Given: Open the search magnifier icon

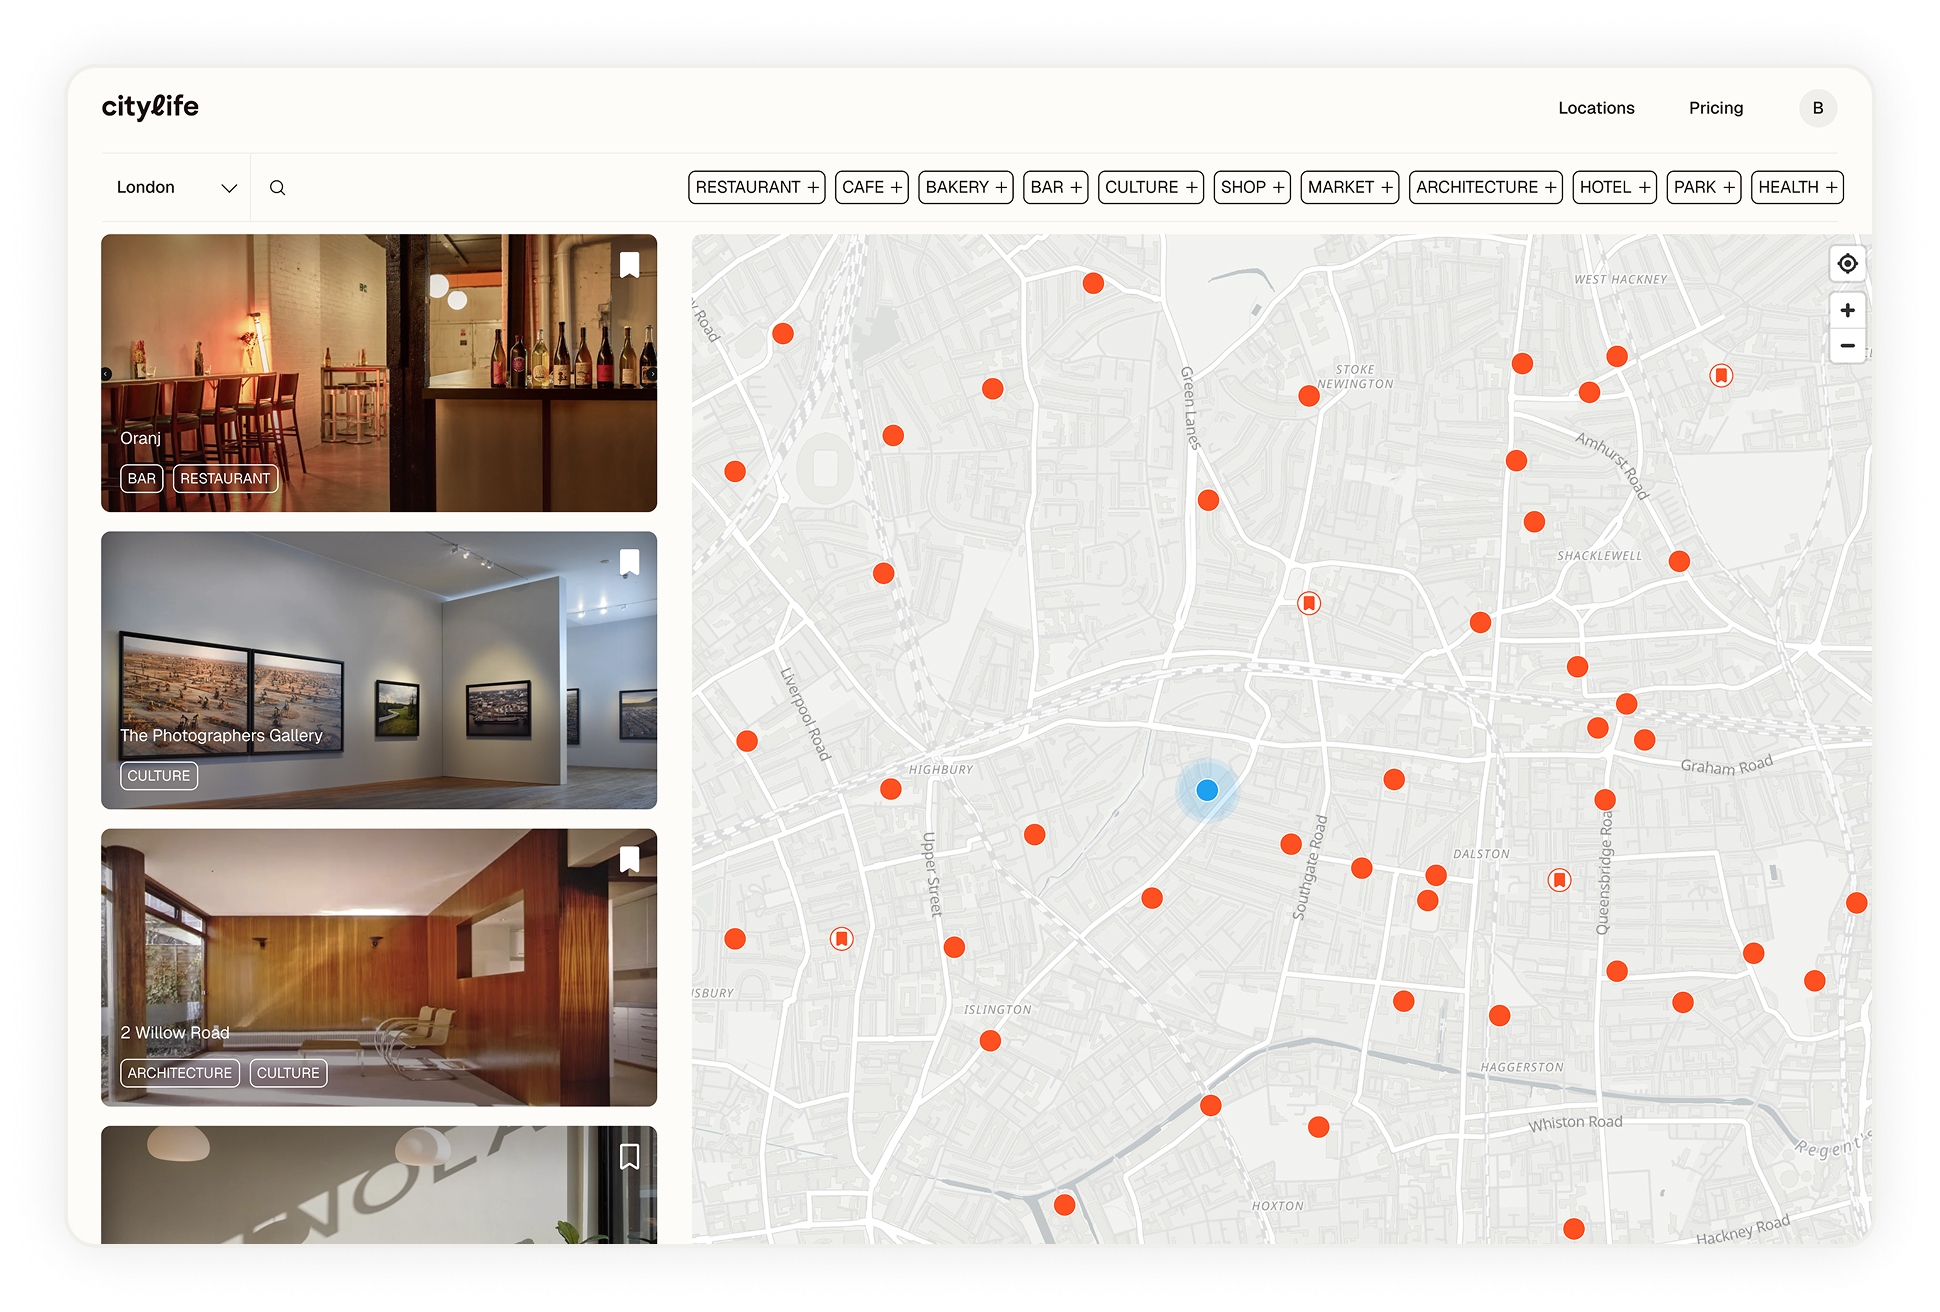Looking at the screenshot, I should (278, 188).
